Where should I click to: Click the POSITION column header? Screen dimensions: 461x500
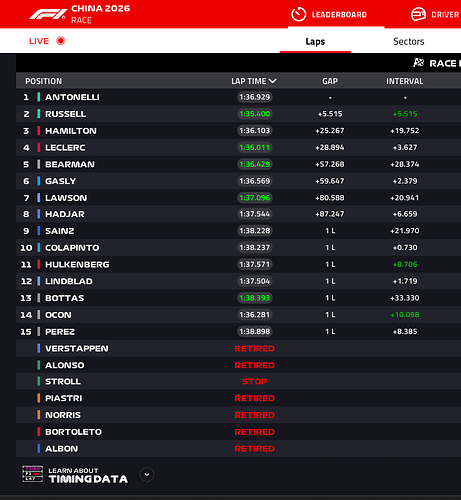coord(44,81)
